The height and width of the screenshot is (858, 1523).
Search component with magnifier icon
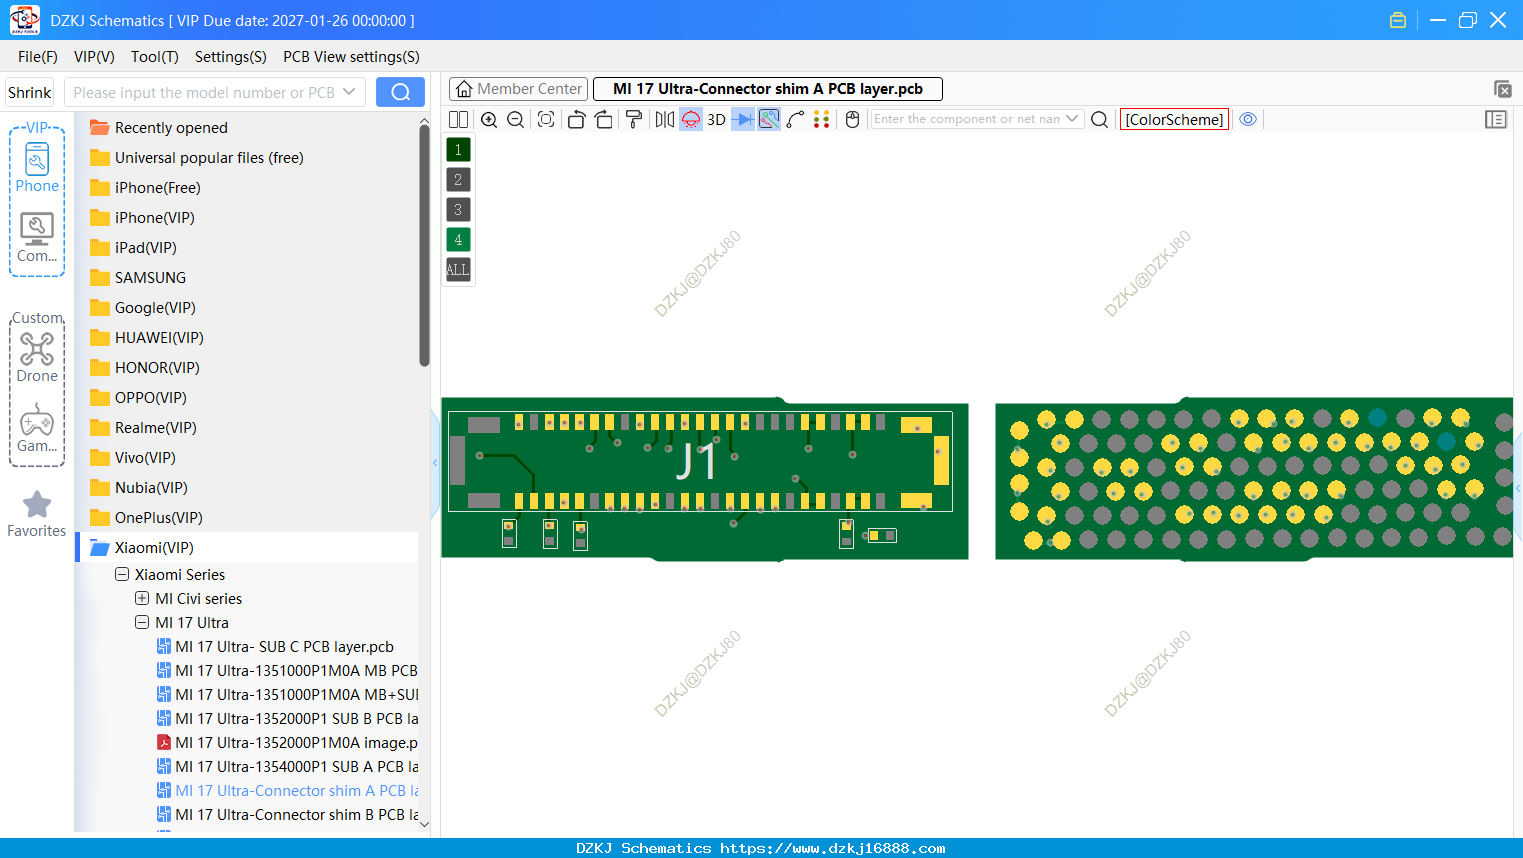tap(1099, 119)
